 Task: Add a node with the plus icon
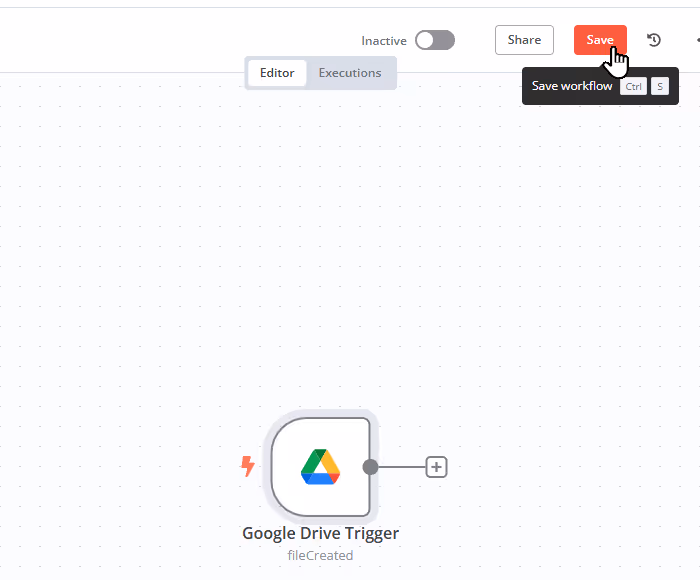[x=436, y=467]
